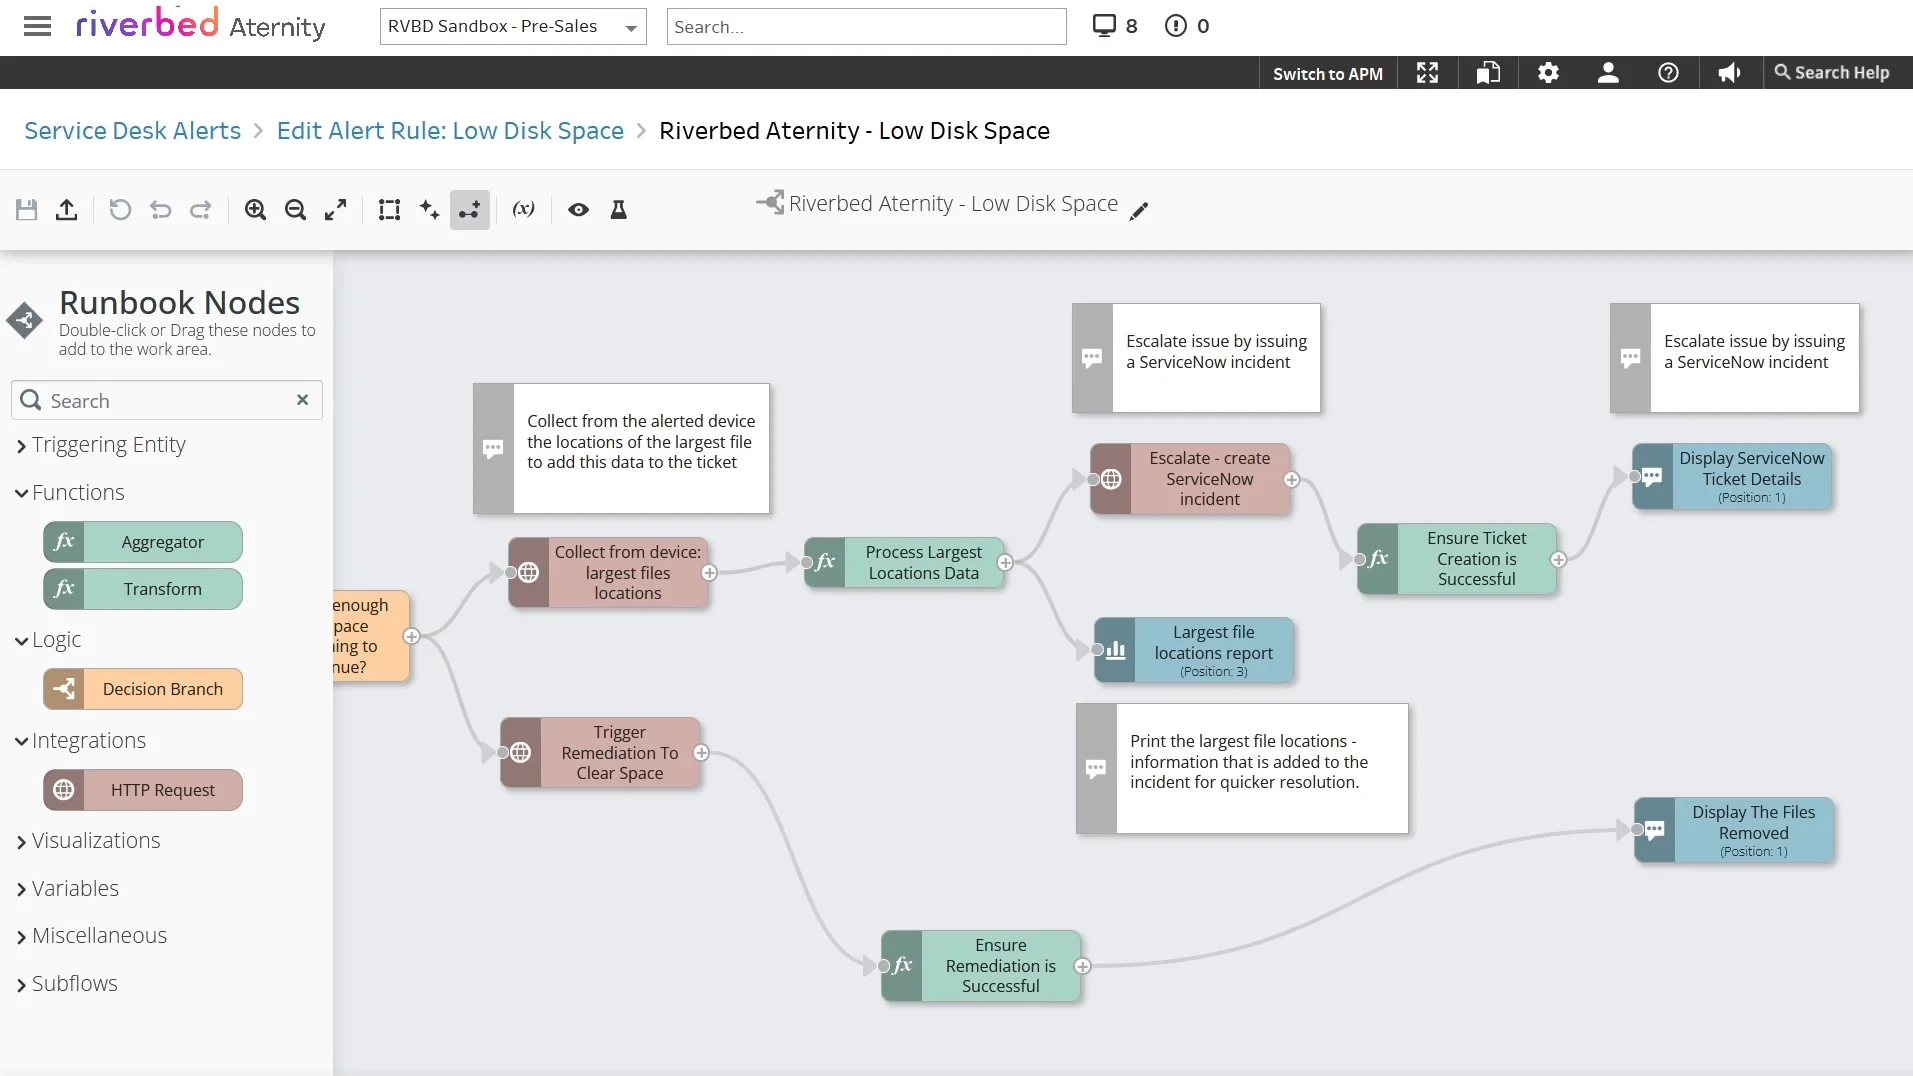Click the Runbook Nodes search field
This screenshot has height=1076, width=1913.
click(167, 400)
